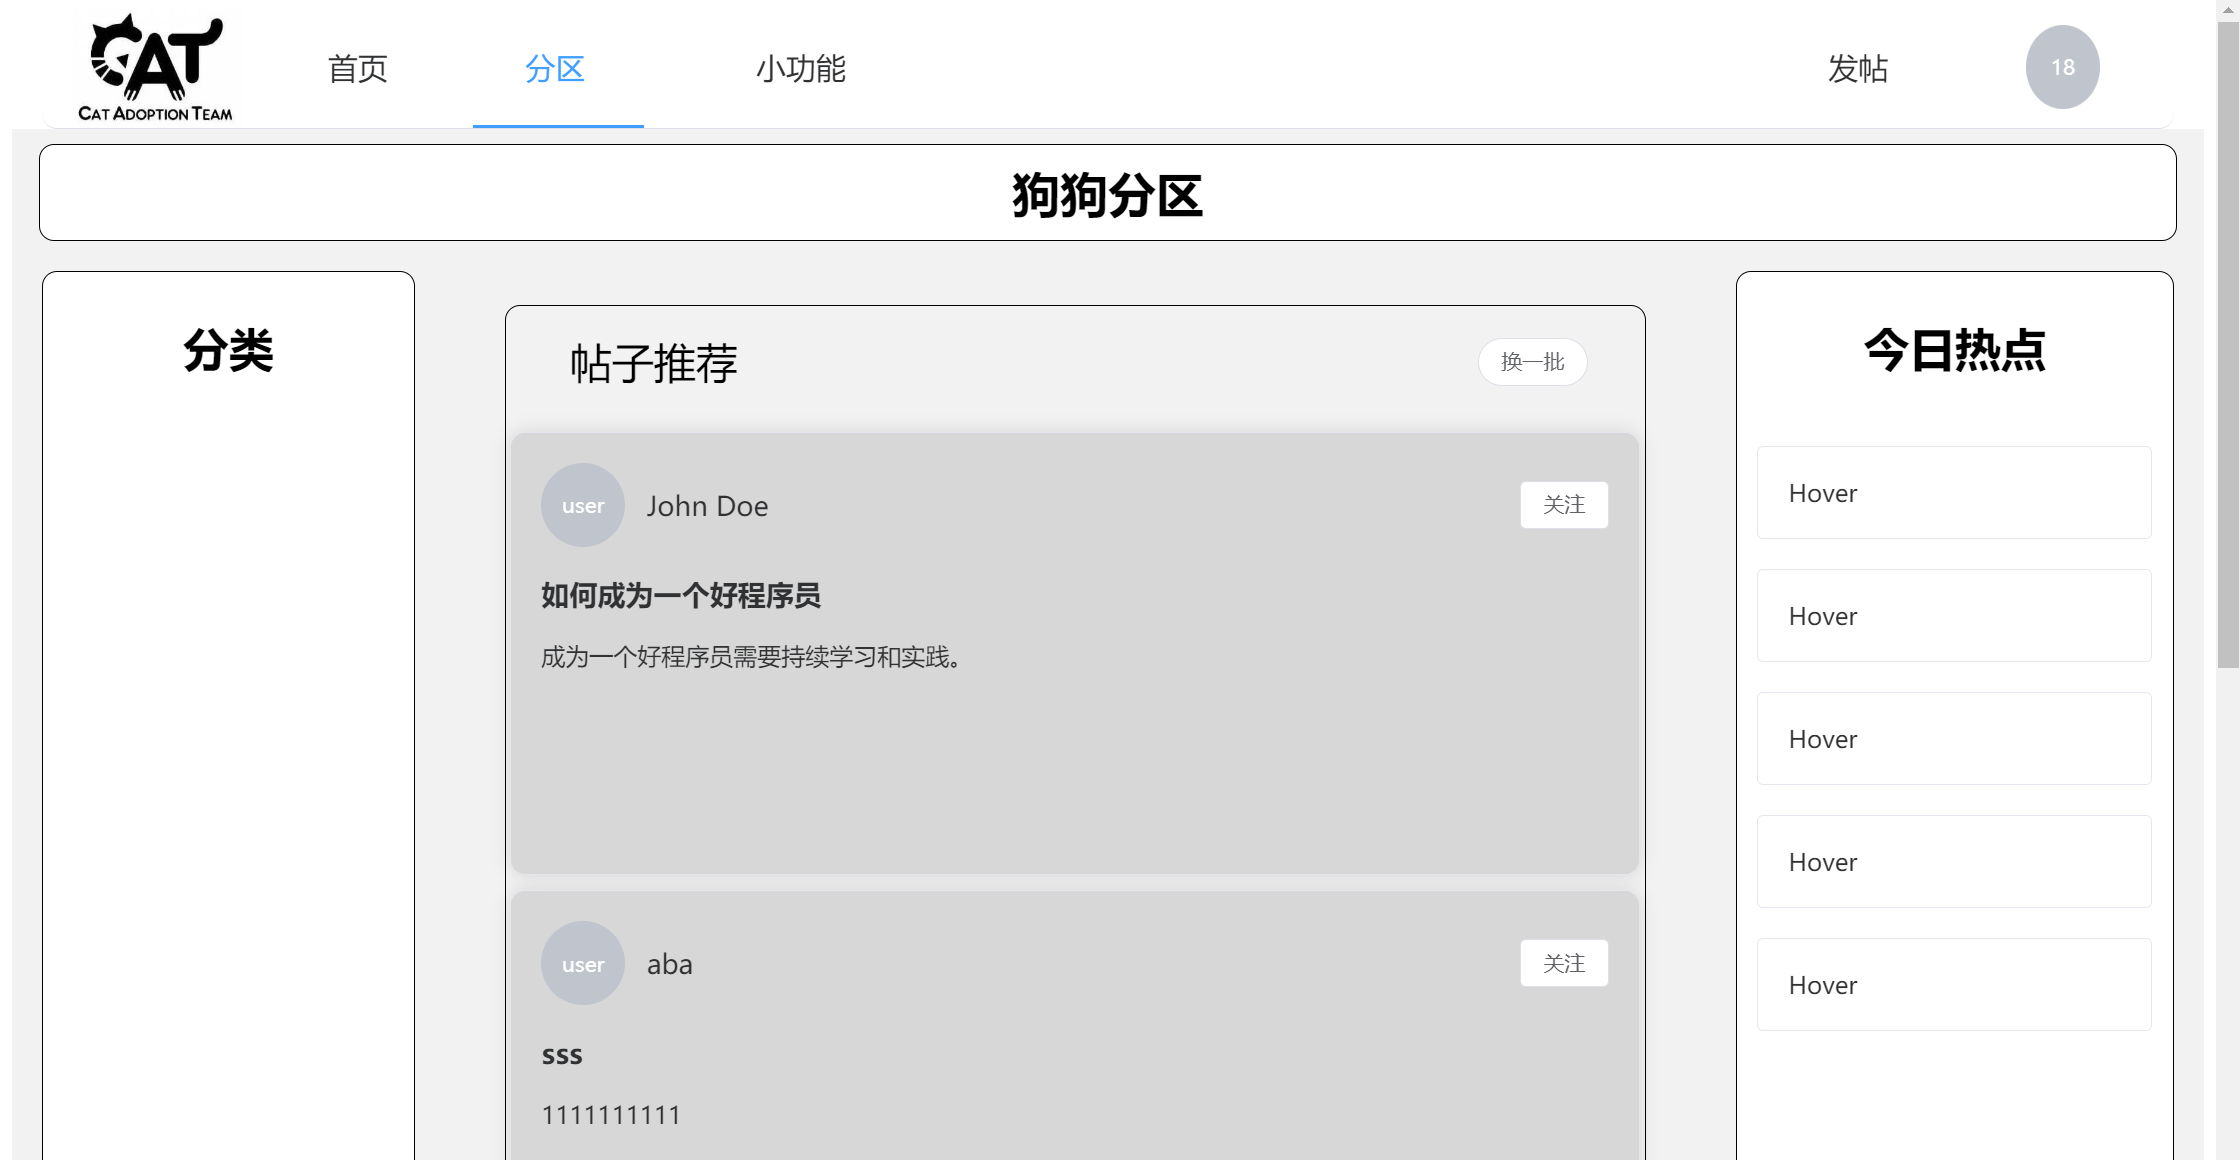
Task: Open the third Hover hot-topic card
Action: point(1953,739)
